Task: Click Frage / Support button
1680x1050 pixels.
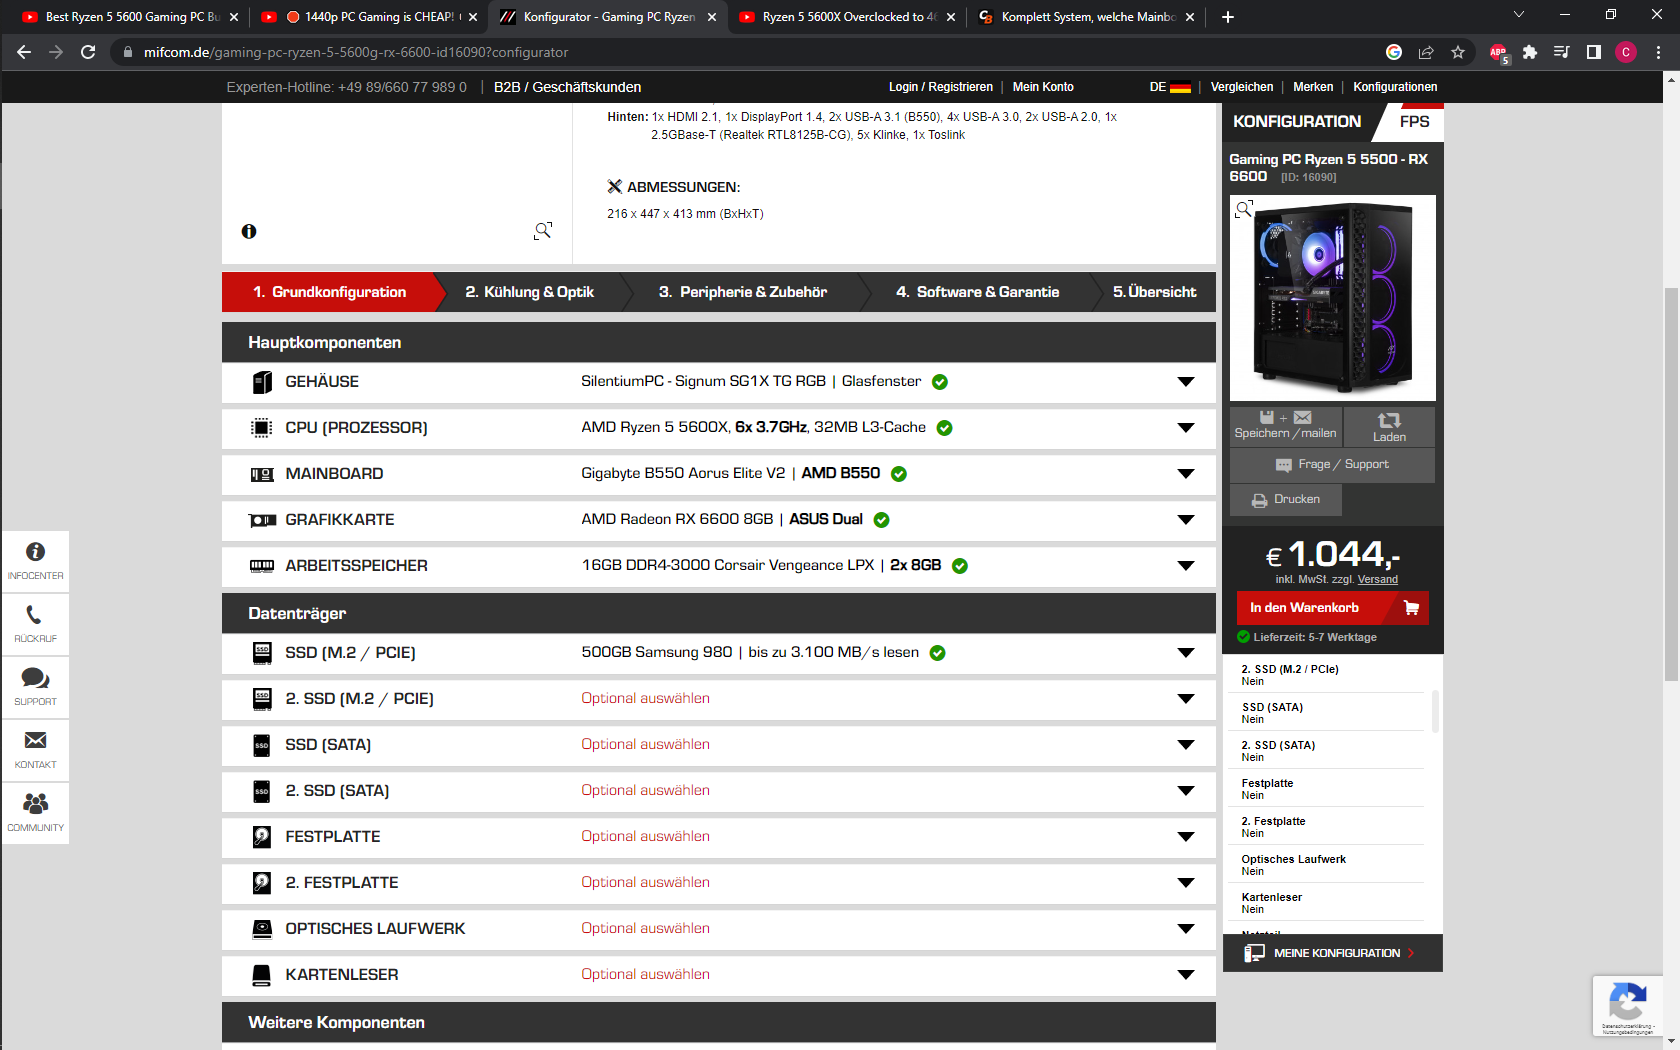Action: (x=1332, y=464)
